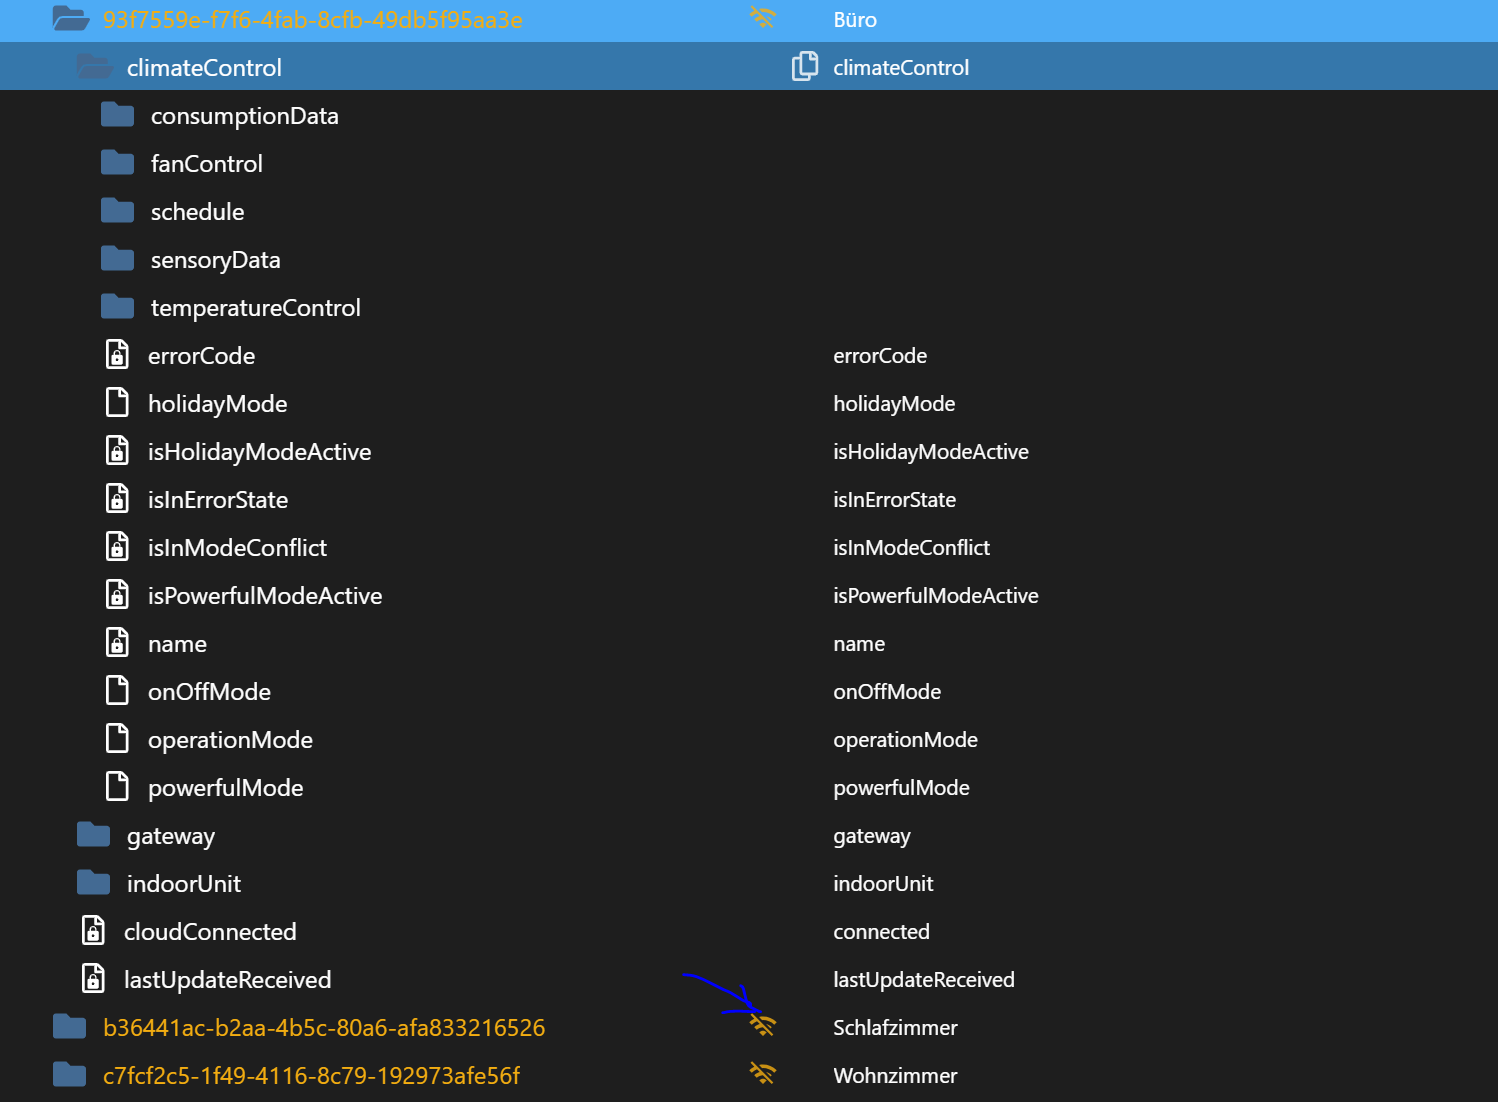The image size is (1498, 1102).
Task: Collapse the open climateControl folder
Action: point(94,67)
